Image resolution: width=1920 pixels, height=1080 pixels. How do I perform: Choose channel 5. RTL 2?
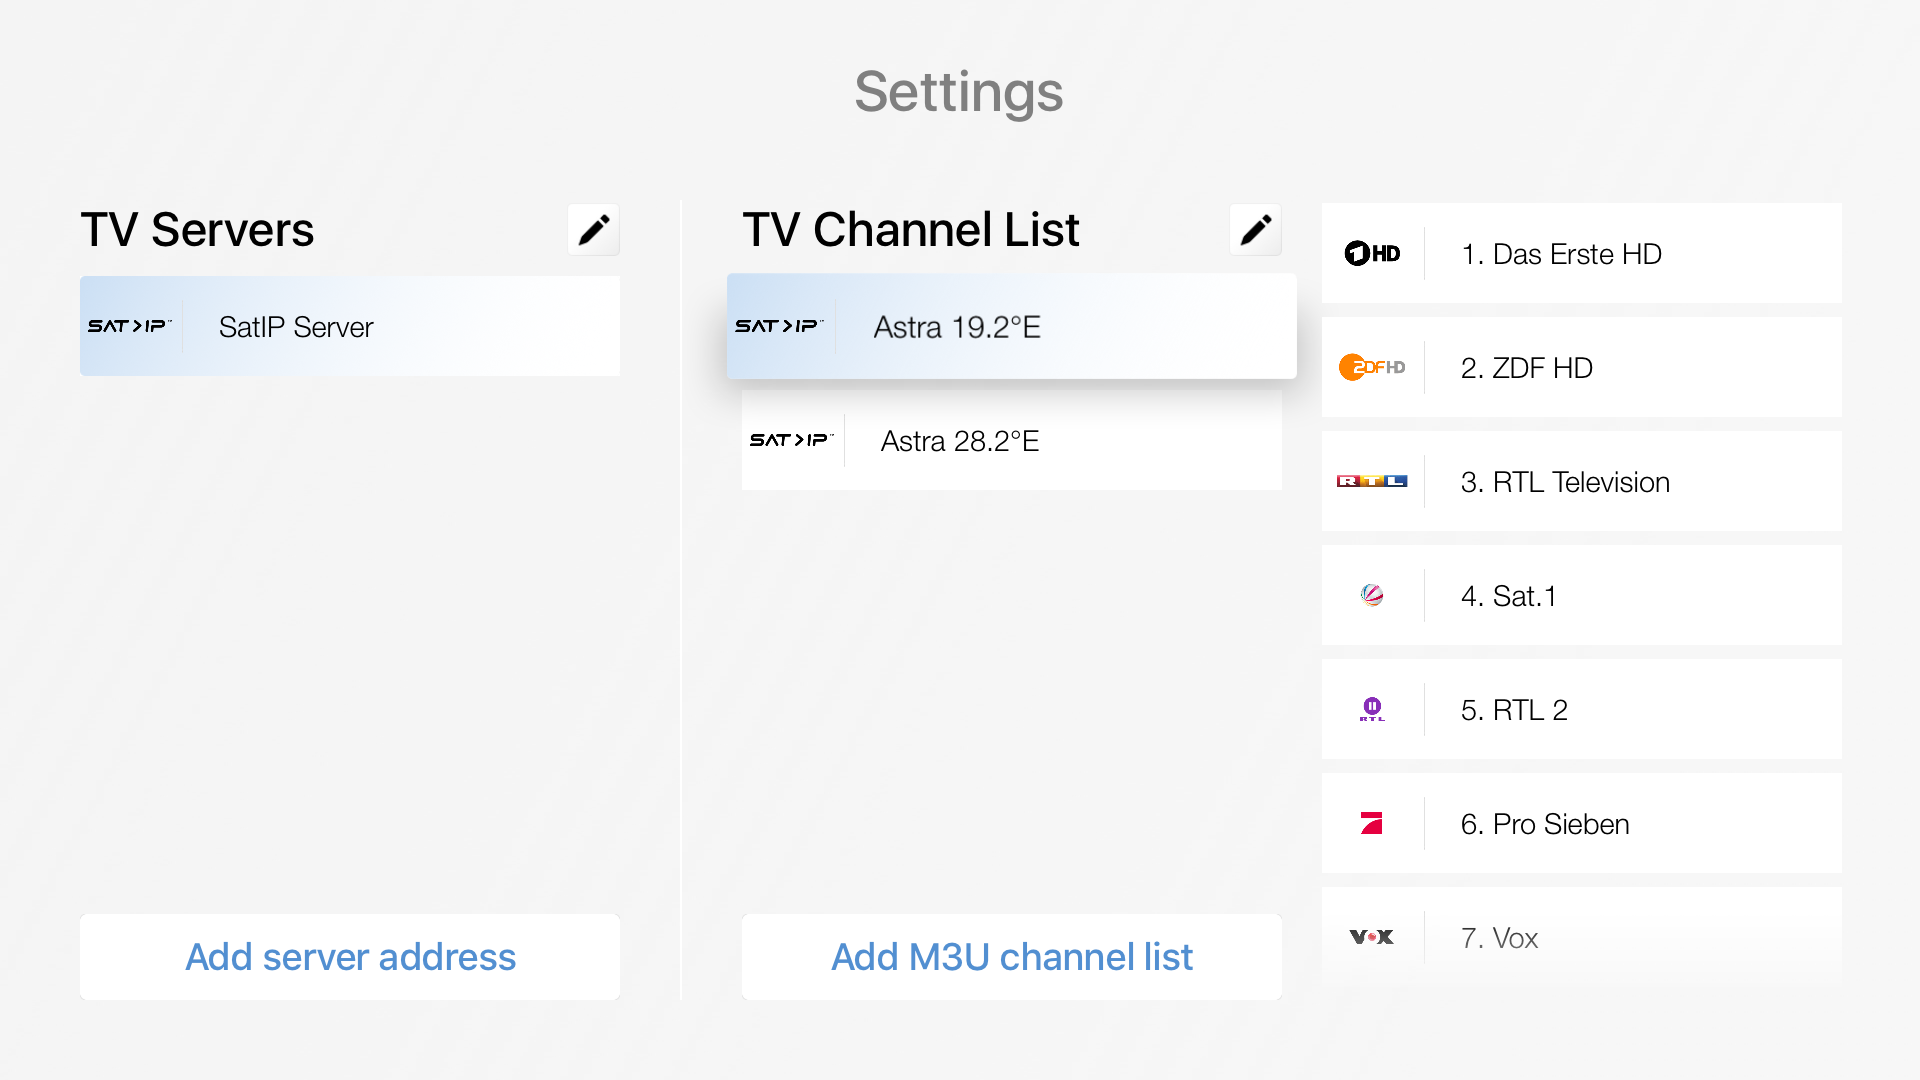[x=1582, y=710]
